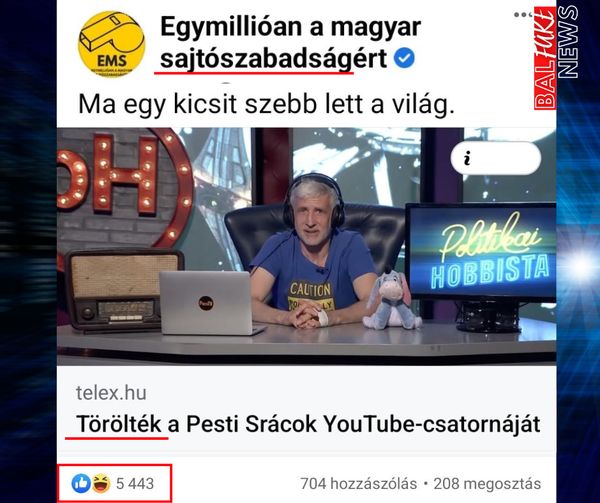Click the vintage radio in the preview image

click(x=122, y=290)
